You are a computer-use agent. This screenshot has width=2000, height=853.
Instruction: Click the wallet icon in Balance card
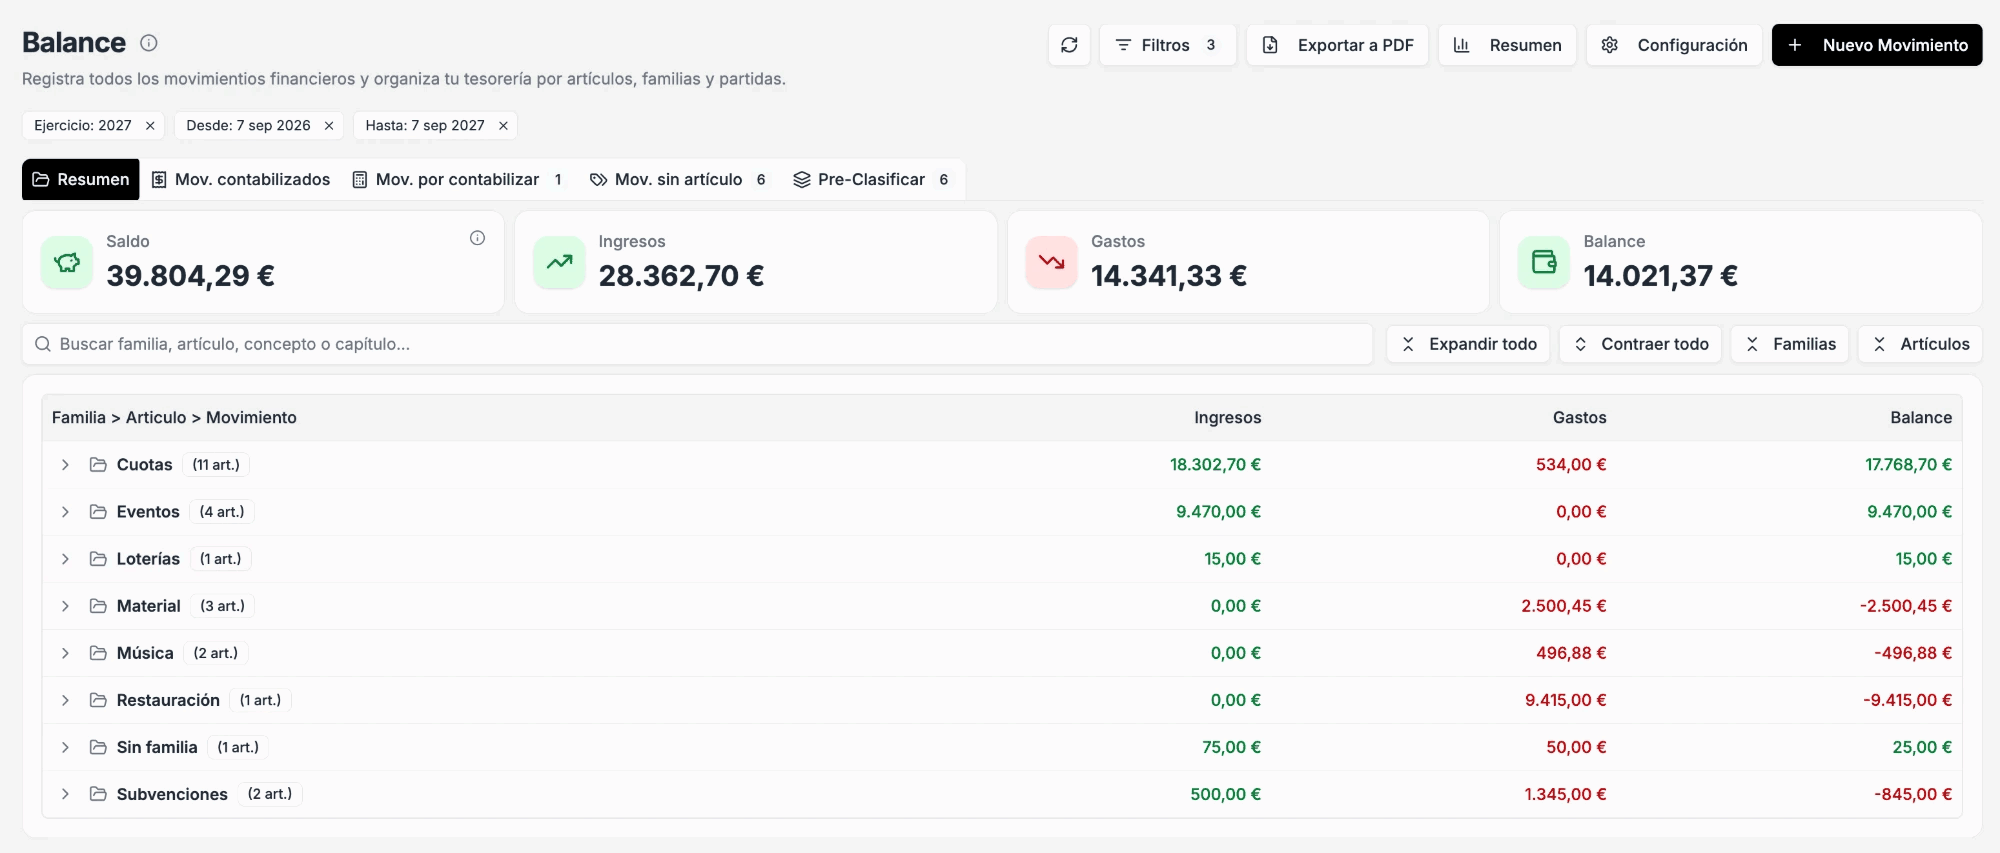[x=1544, y=263]
